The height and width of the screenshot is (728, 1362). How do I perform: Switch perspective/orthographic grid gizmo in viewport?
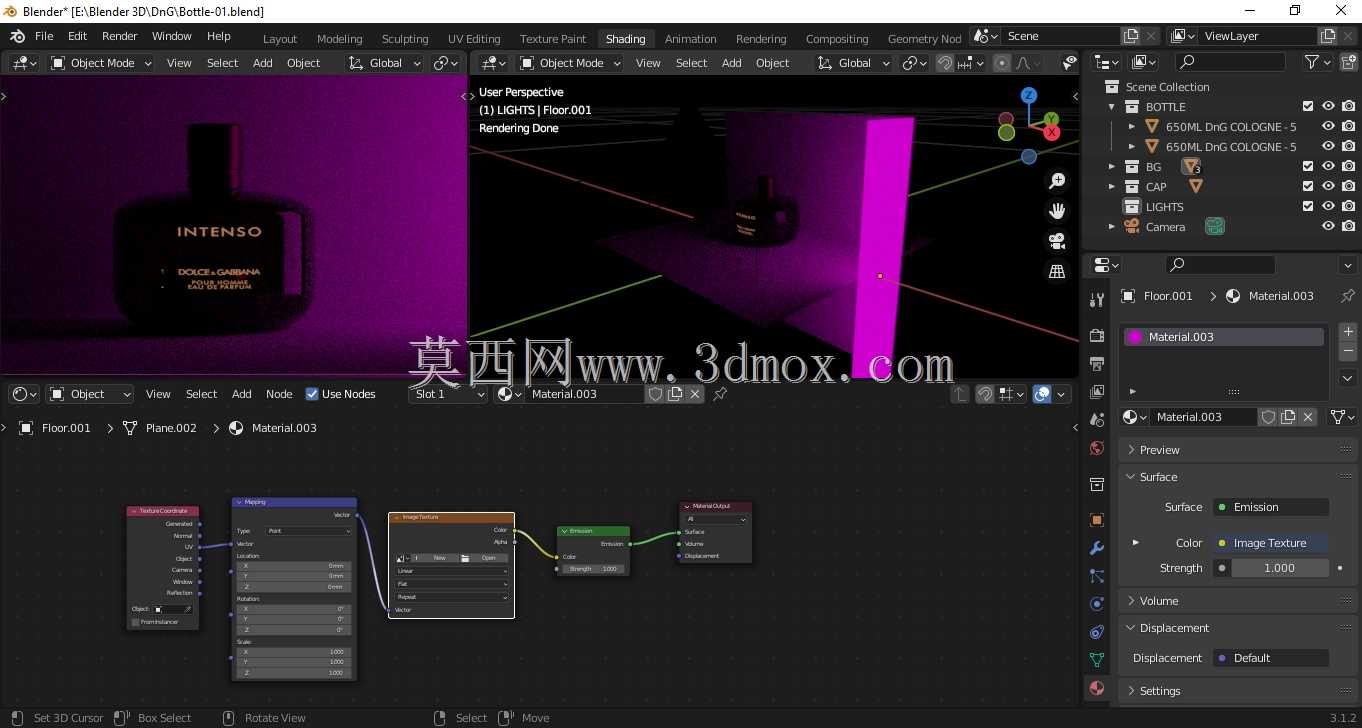1057,271
